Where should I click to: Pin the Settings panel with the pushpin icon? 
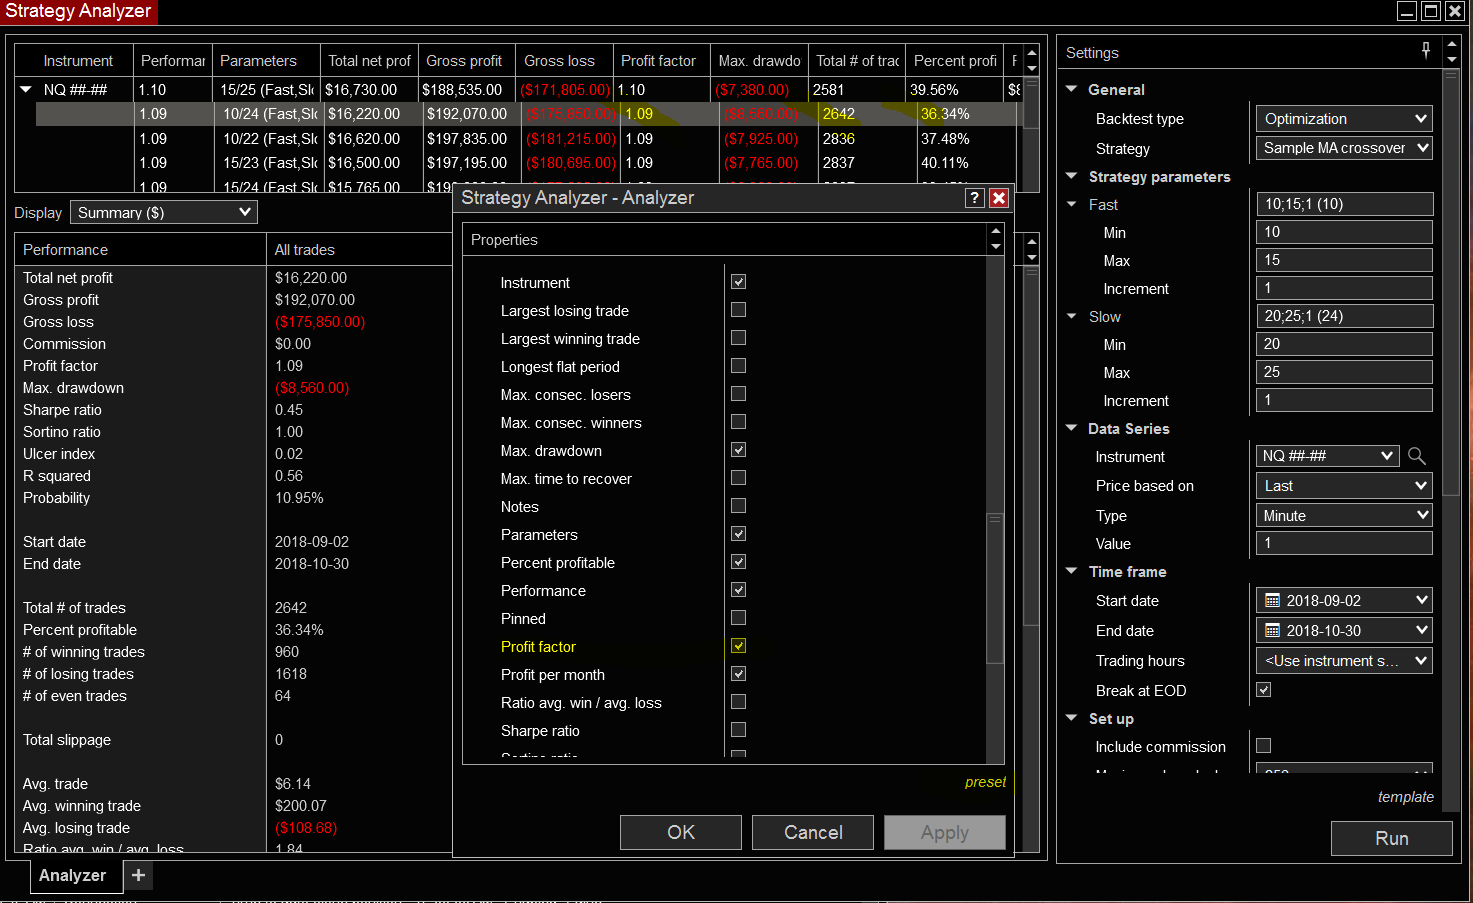point(1426,51)
